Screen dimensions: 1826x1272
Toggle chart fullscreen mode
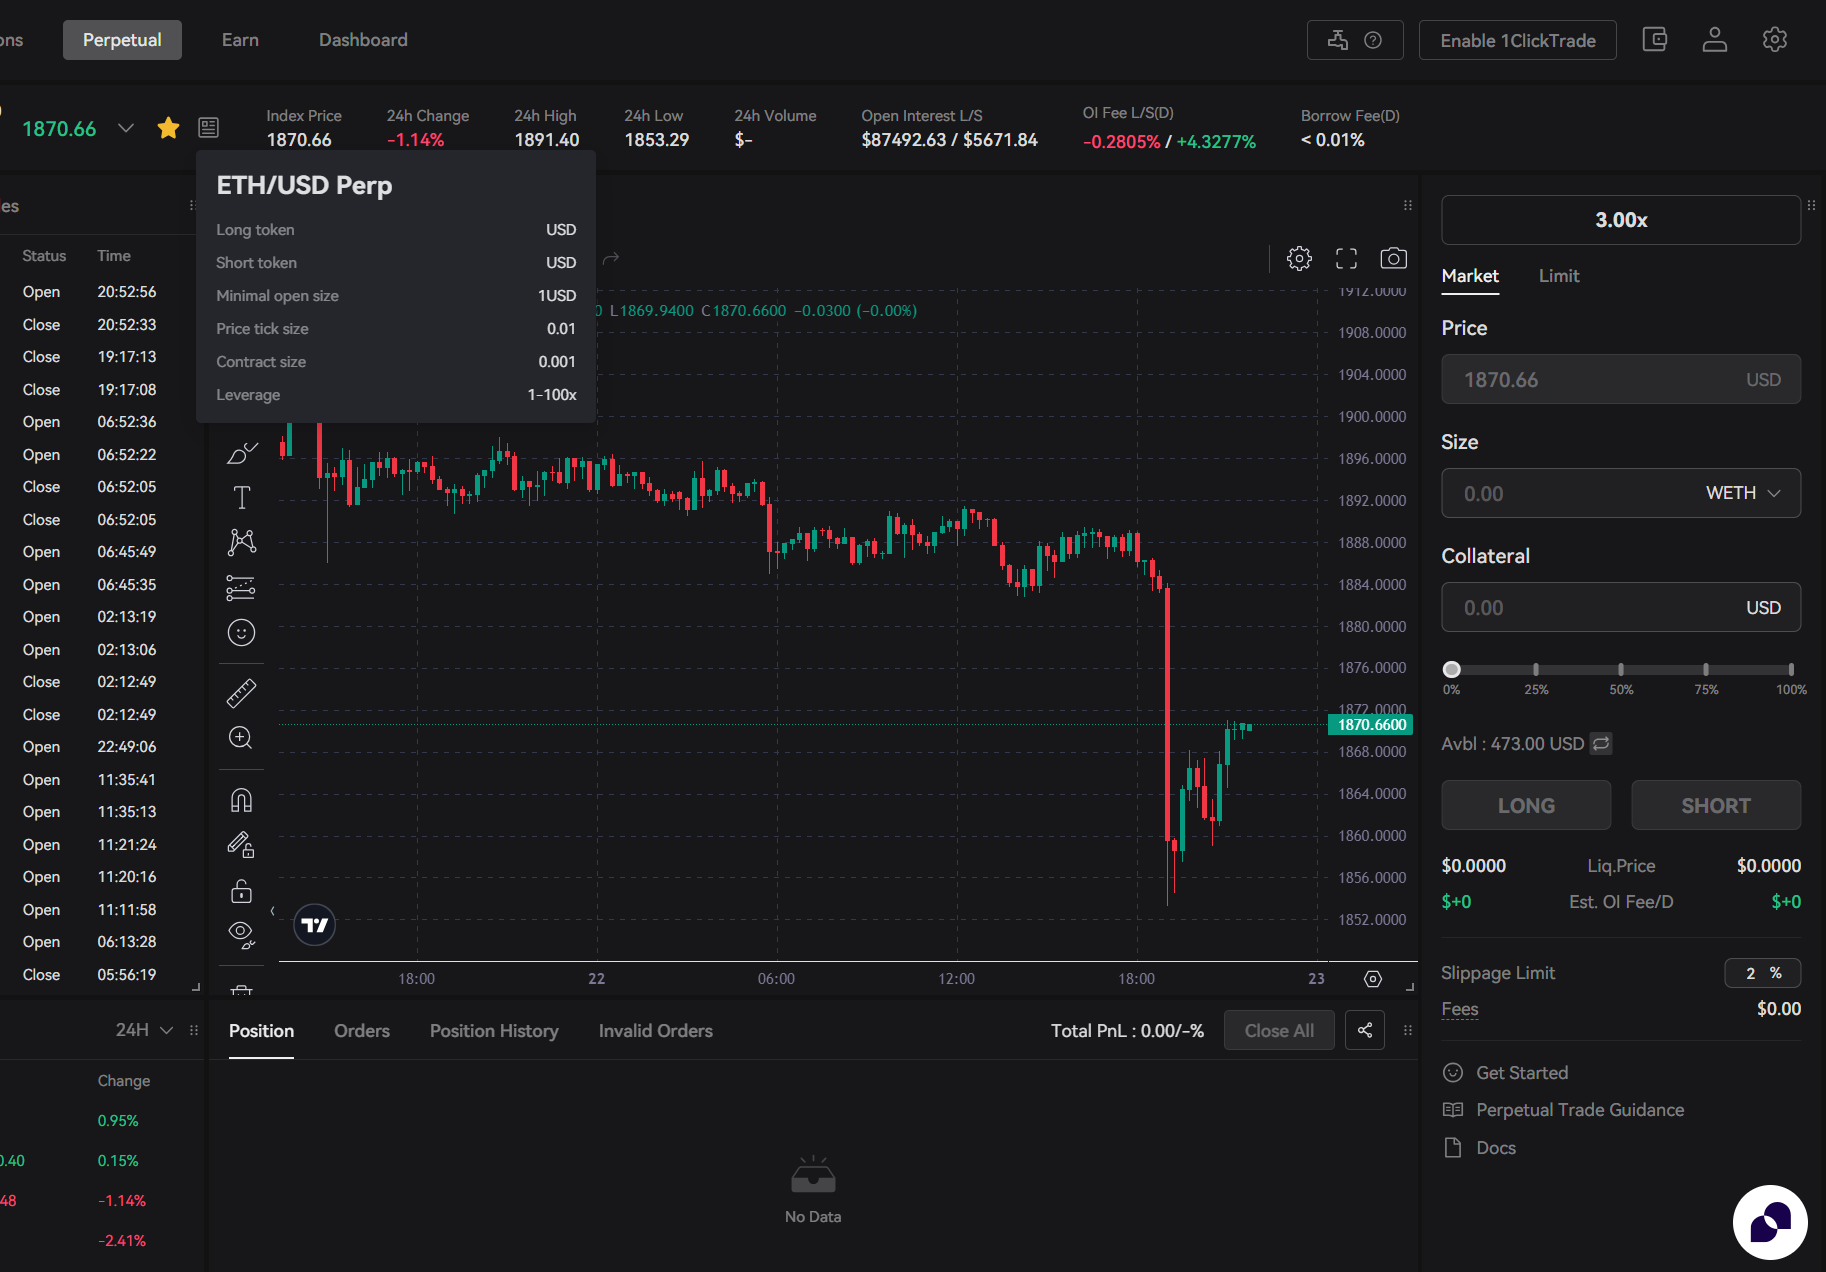1347,259
